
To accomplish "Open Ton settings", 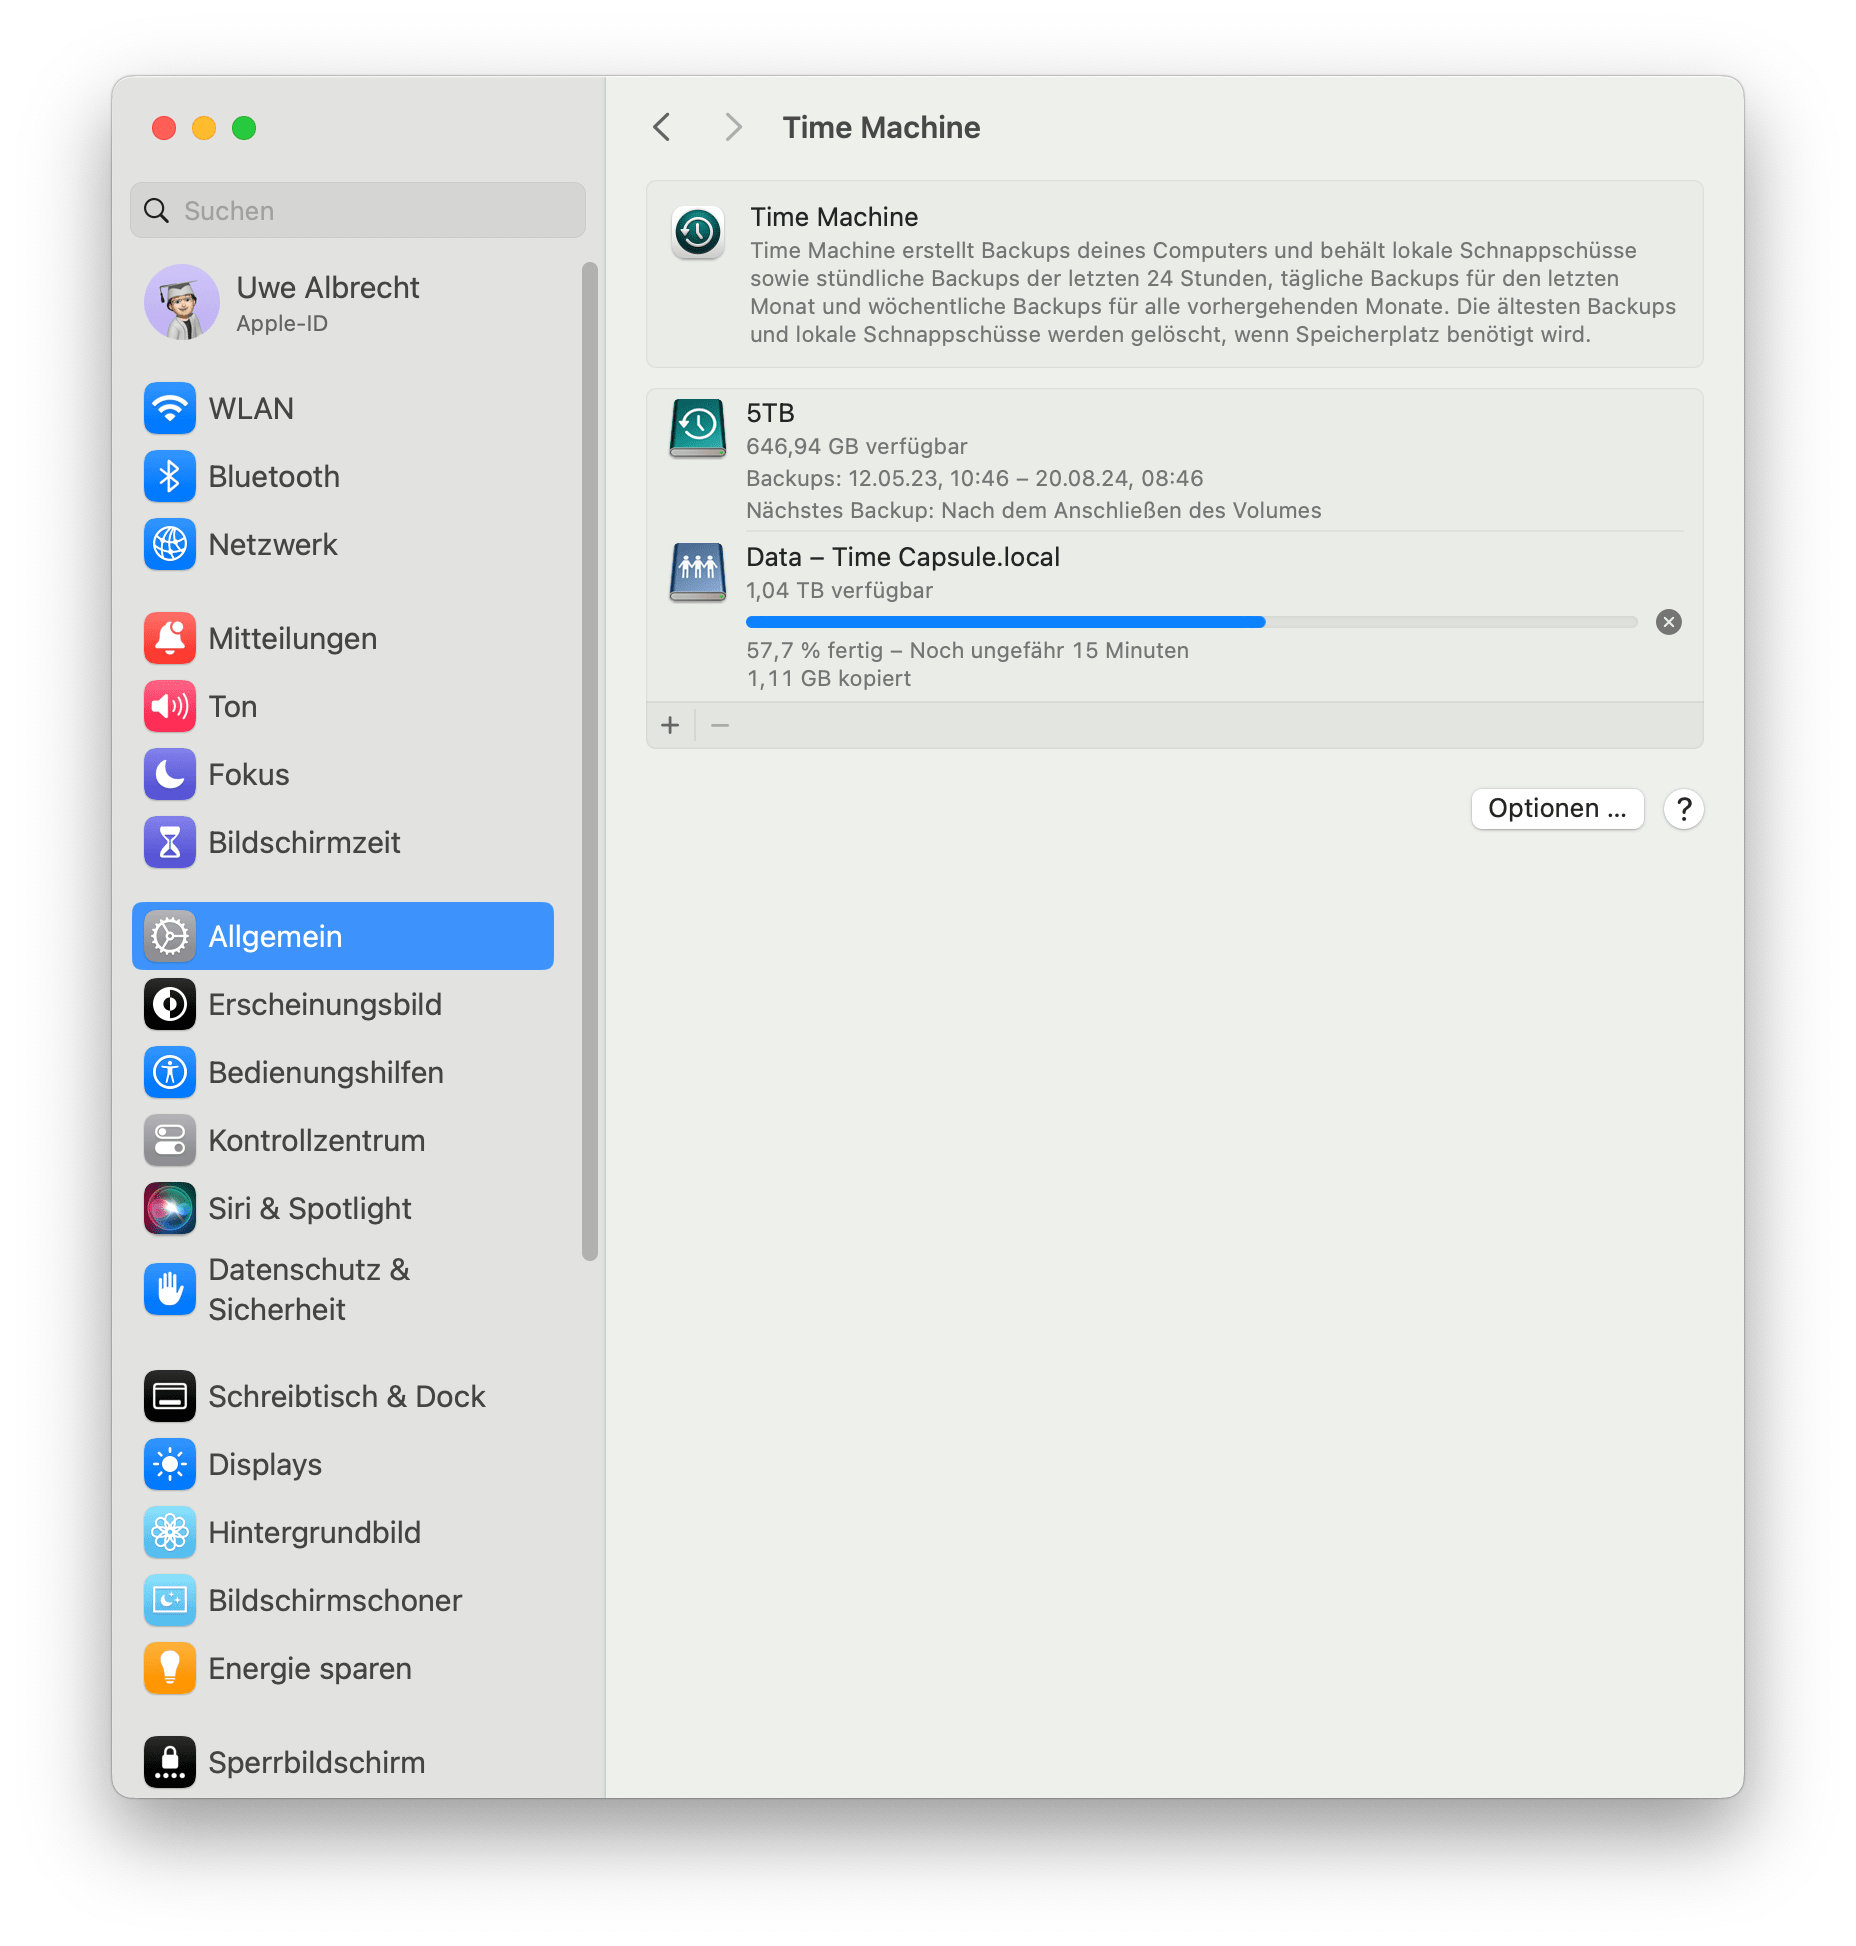I will tap(232, 706).
